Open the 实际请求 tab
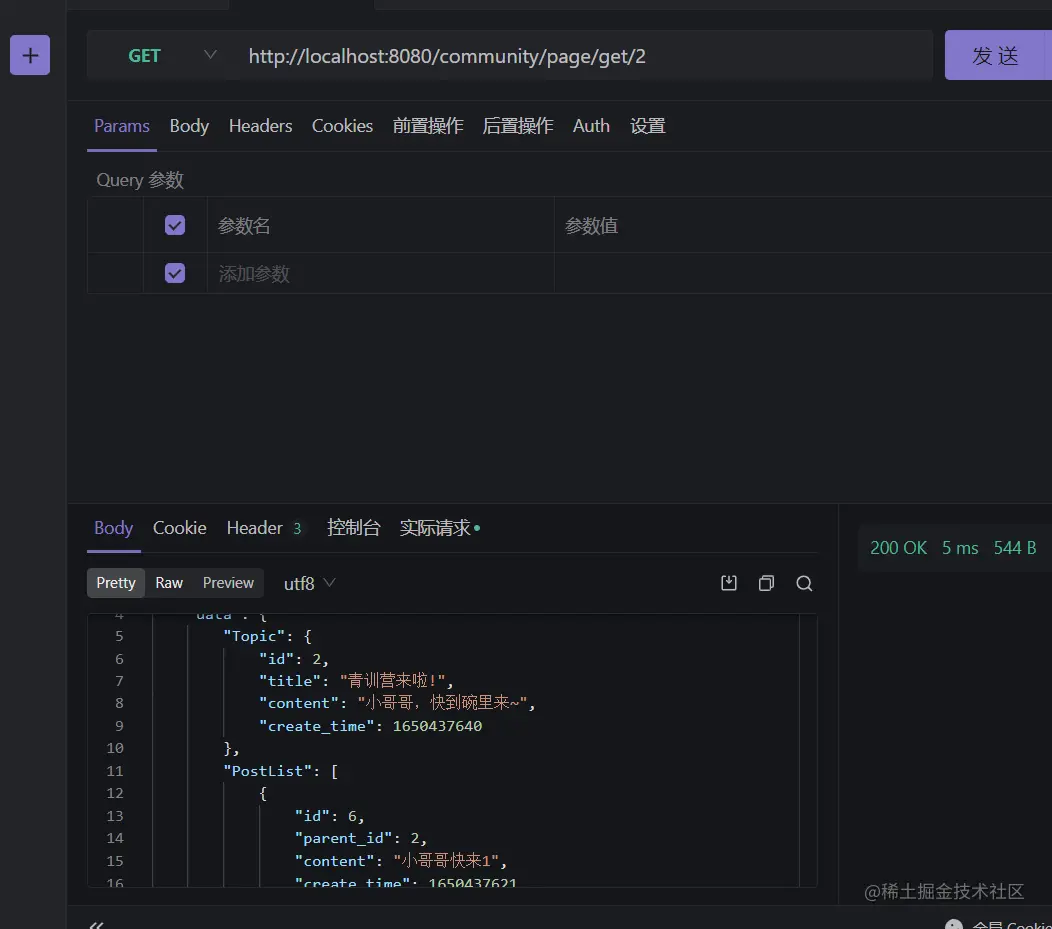 439,528
